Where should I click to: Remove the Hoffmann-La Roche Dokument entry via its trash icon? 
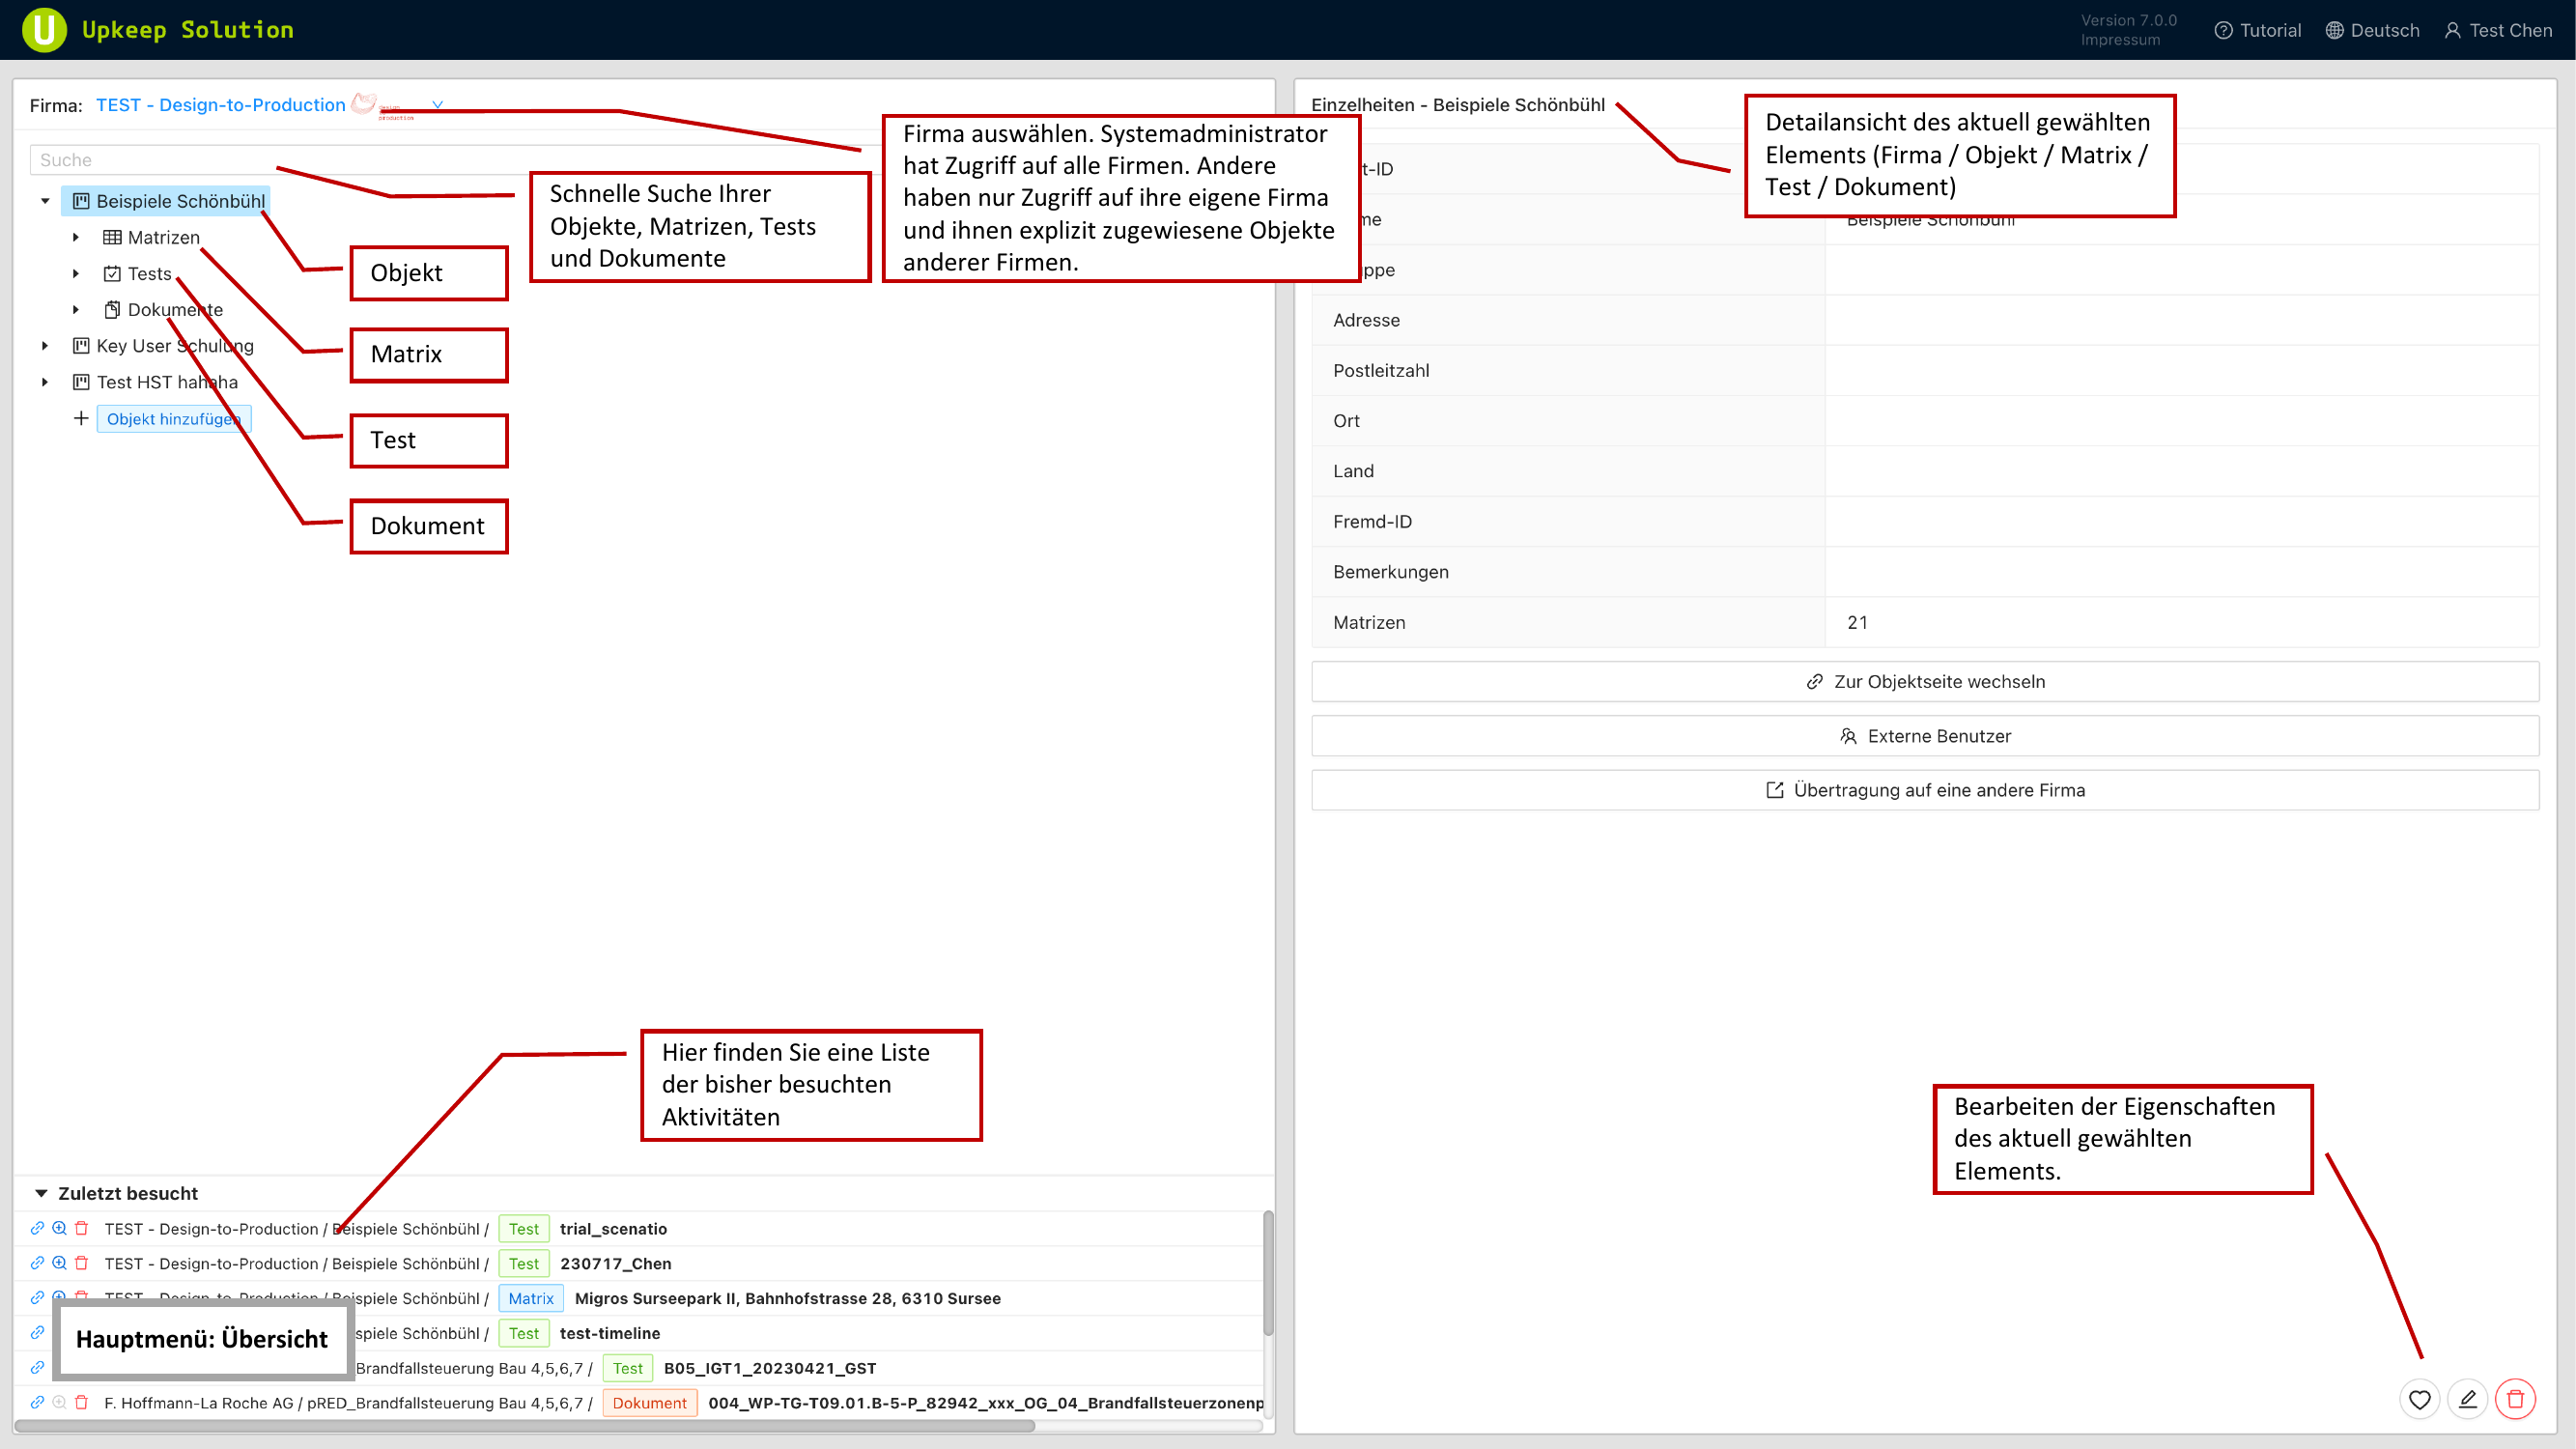[x=82, y=1402]
